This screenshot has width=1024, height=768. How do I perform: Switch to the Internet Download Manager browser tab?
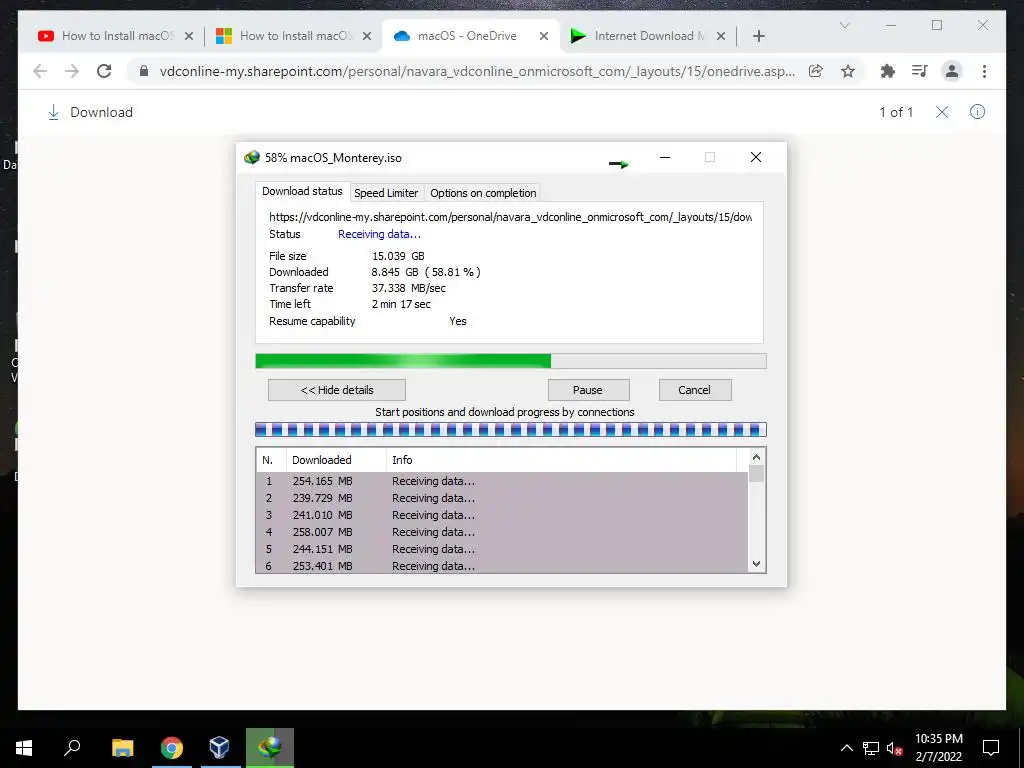(x=649, y=36)
